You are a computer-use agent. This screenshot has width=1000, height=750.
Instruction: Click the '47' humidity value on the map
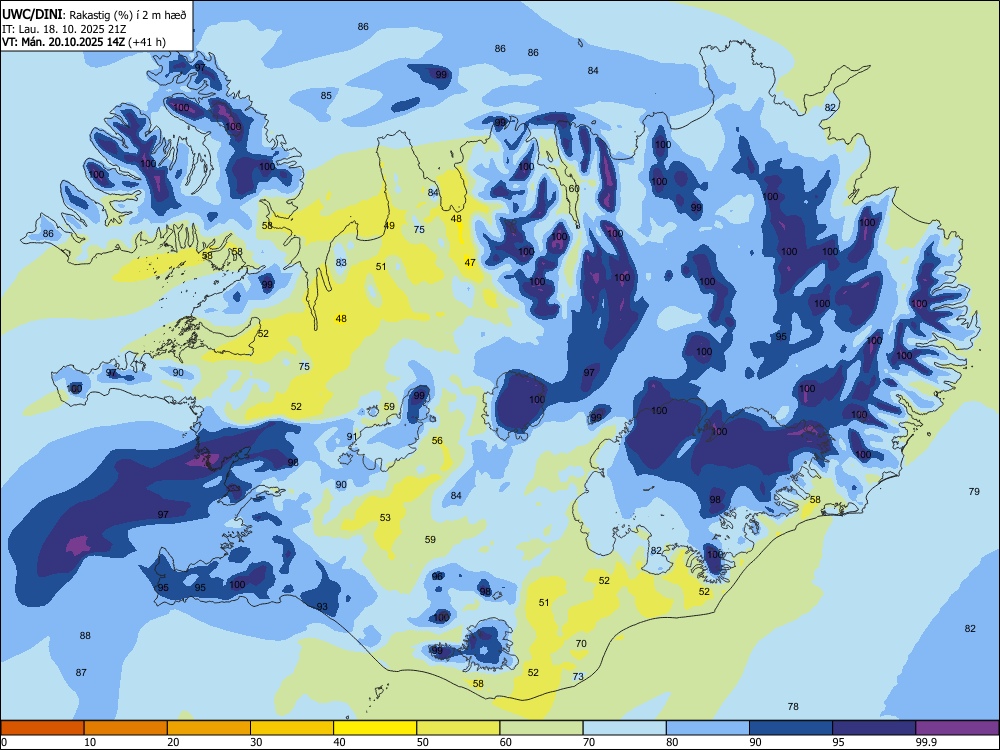tap(470, 262)
